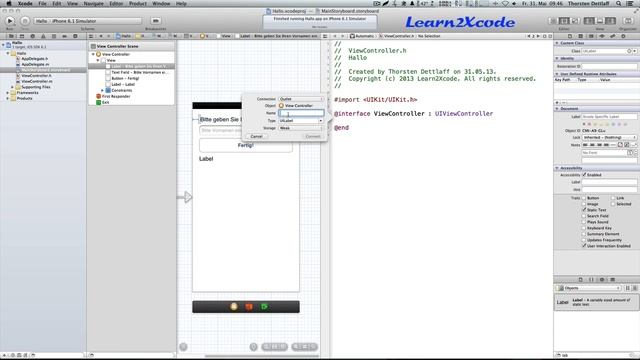The height and width of the screenshot is (360, 640).
Task: Click Connect in the outlet popup
Action: pyautogui.click(x=313, y=136)
